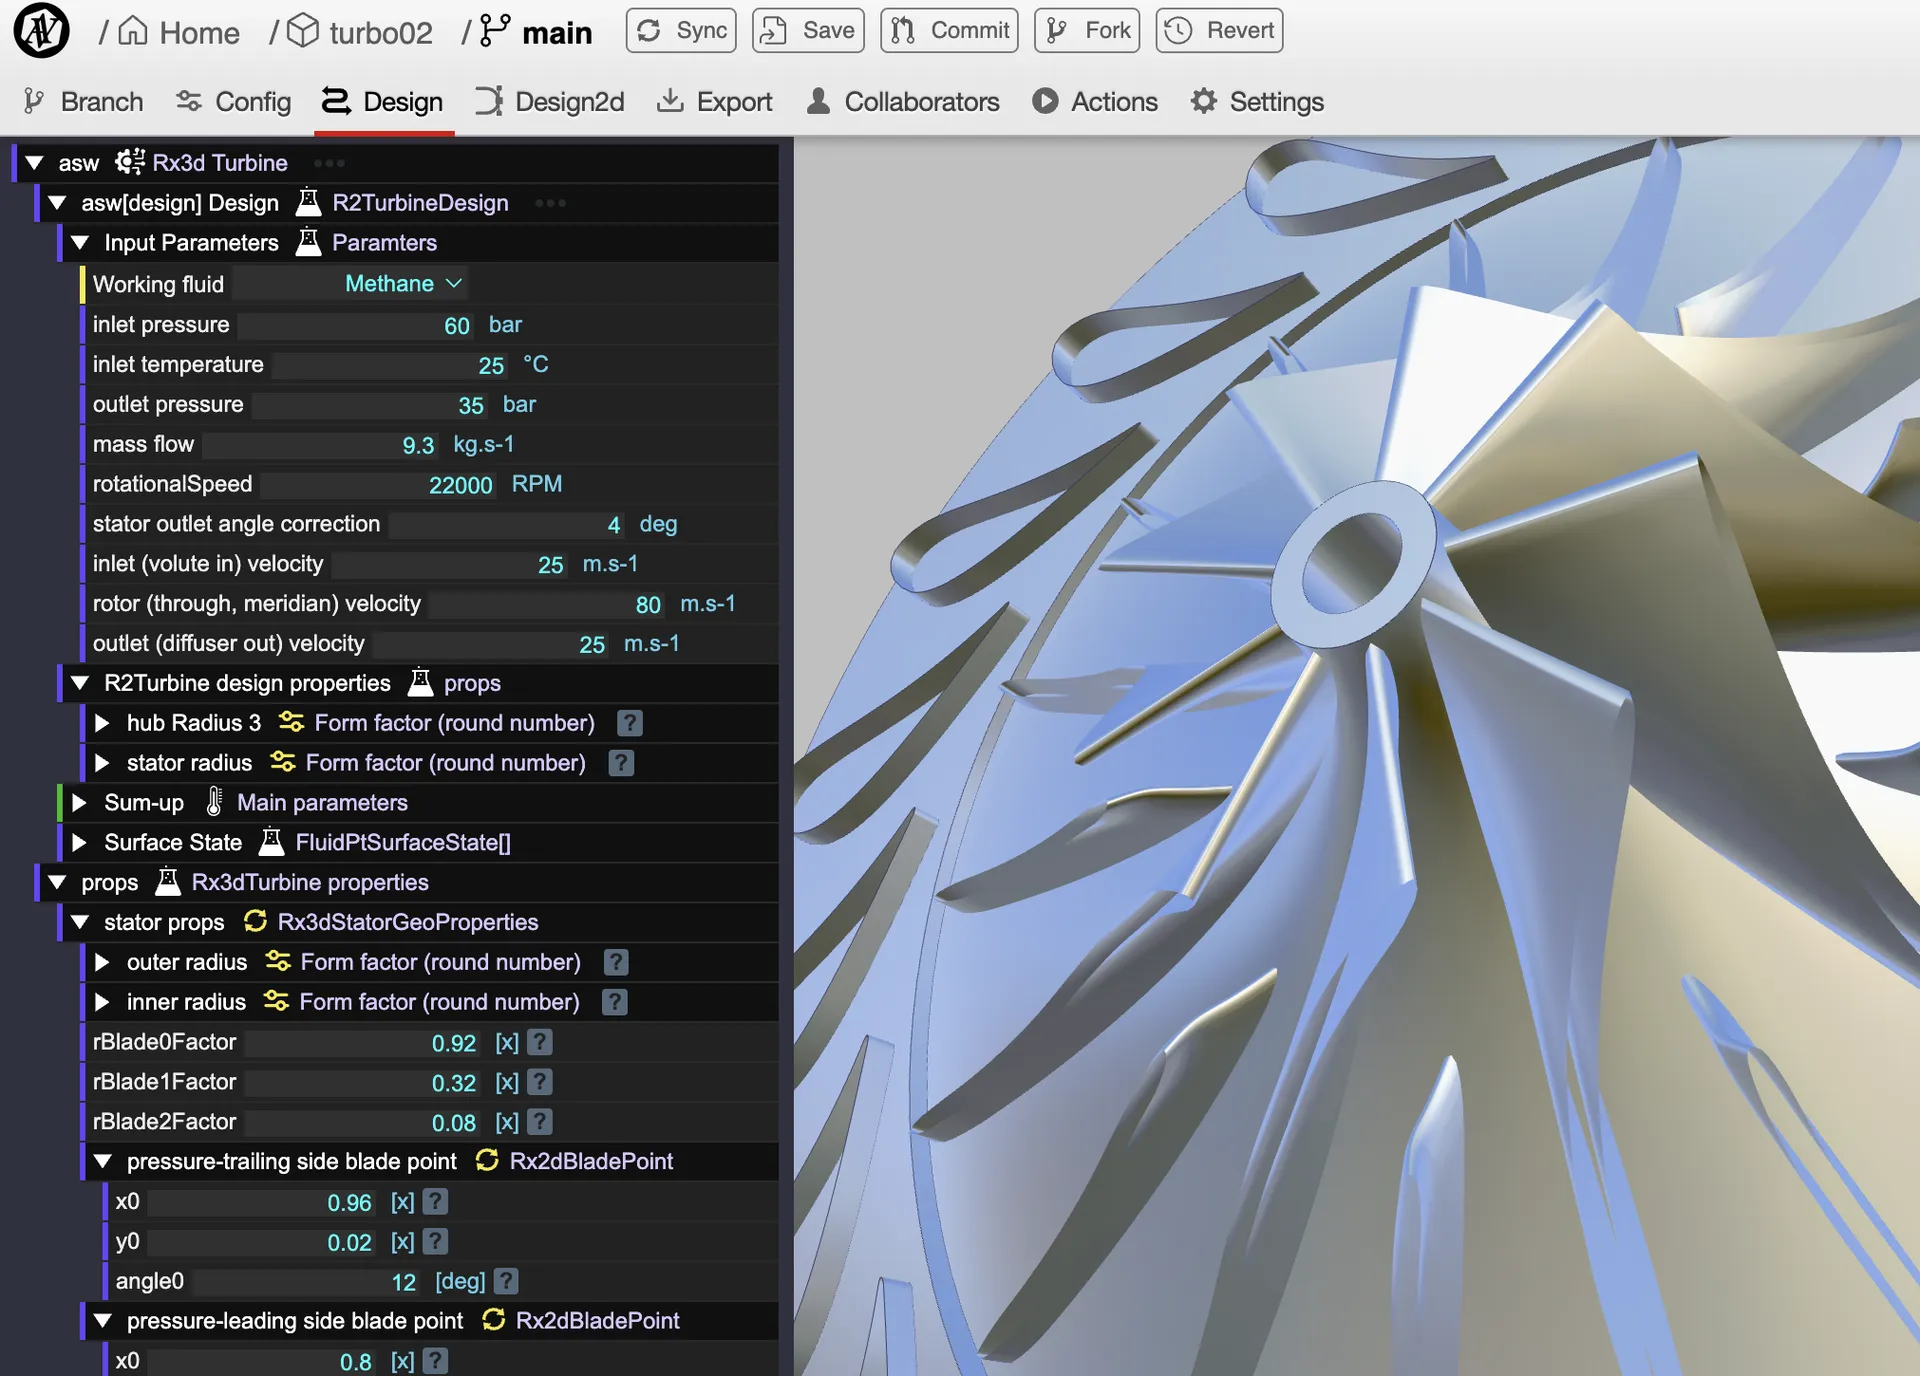Click the props flask icon beside R2Turbine design properties
Screen dimensions: 1920x1376
pos(420,682)
